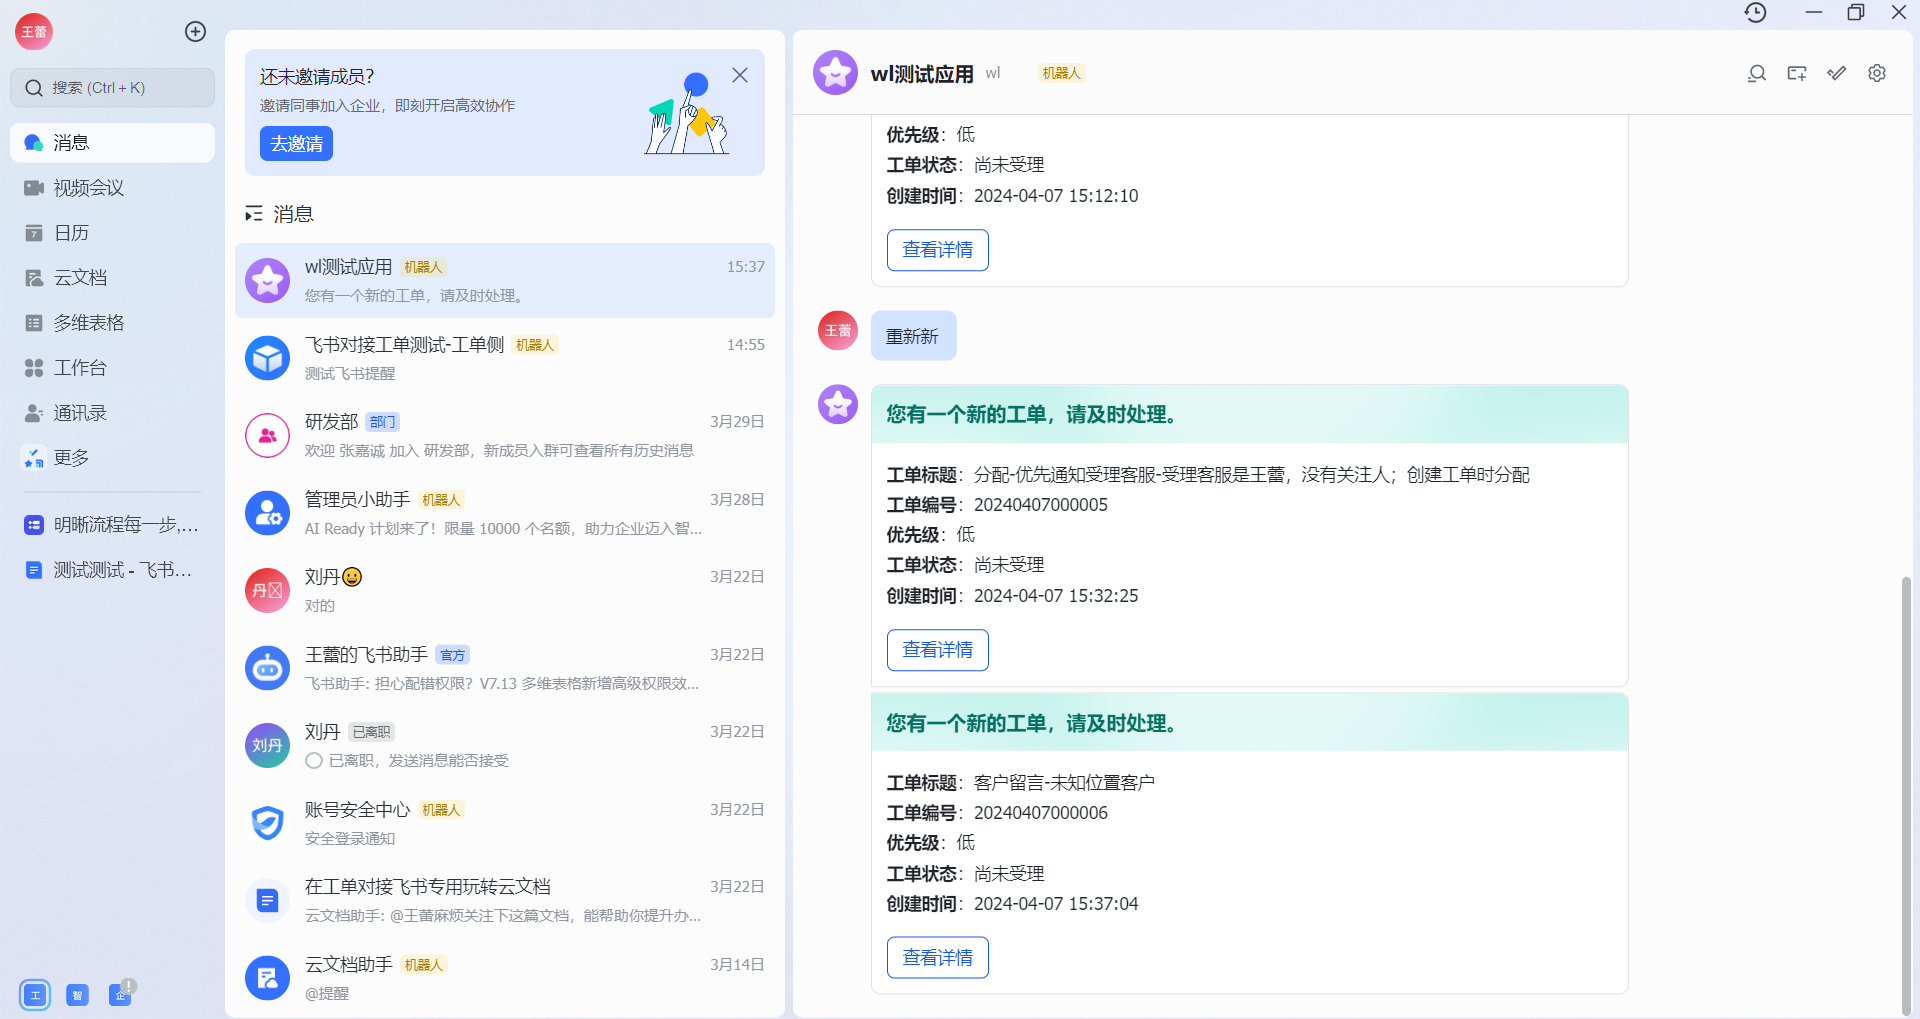Open chat settings gear icon
Viewport: 1920px width, 1019px height.
coord(1877,73)
